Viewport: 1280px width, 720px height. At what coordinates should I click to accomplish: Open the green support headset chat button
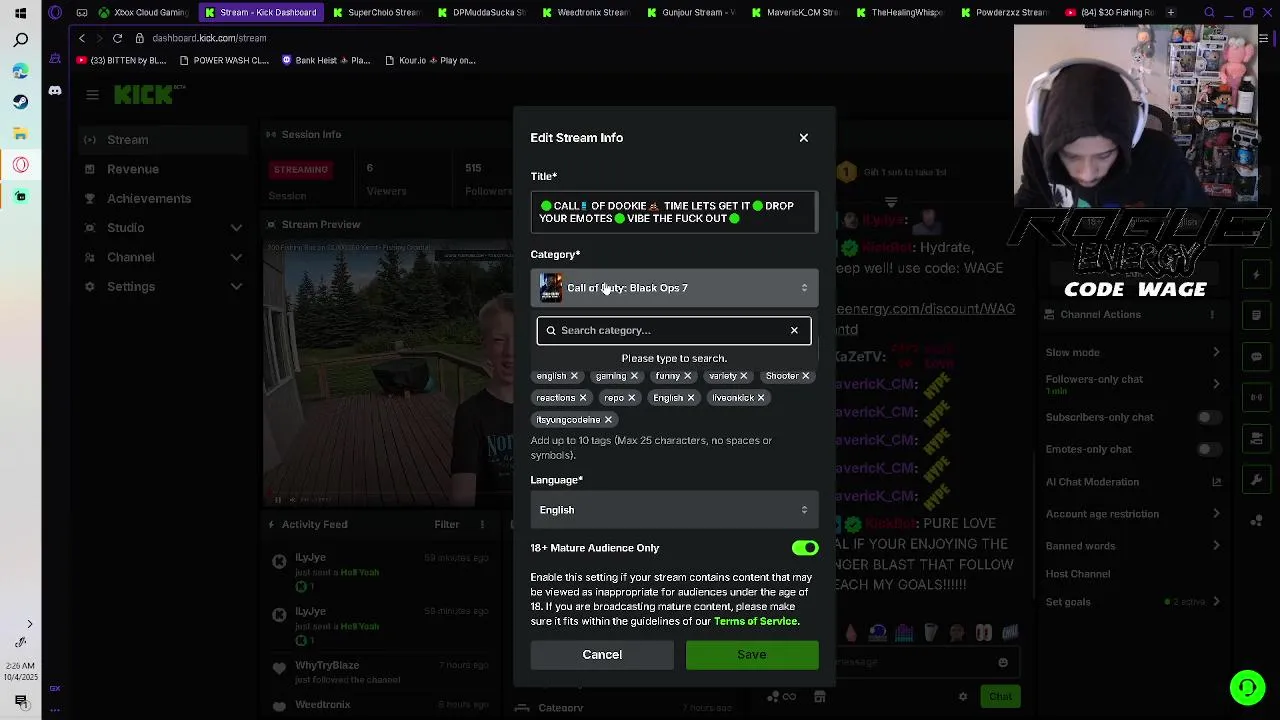(1247, 688)
